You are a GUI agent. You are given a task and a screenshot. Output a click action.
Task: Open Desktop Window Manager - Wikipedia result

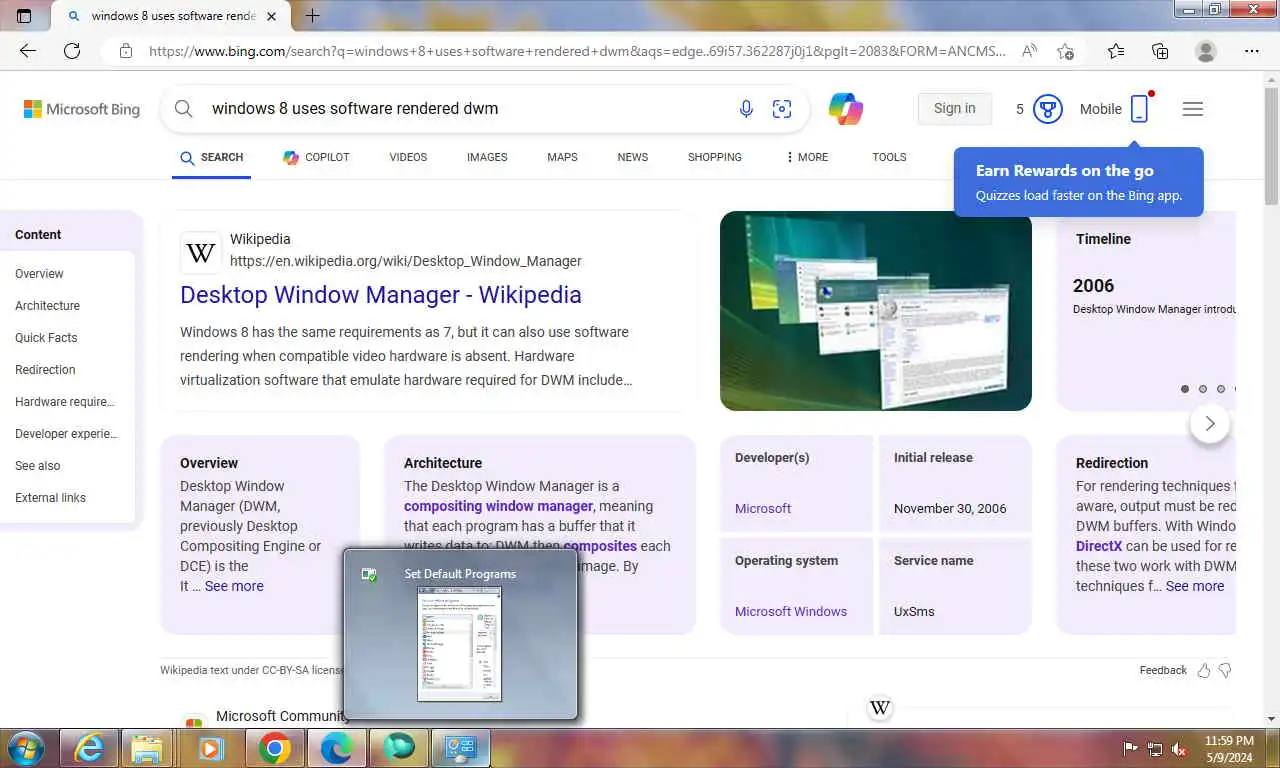coord(381,295)
